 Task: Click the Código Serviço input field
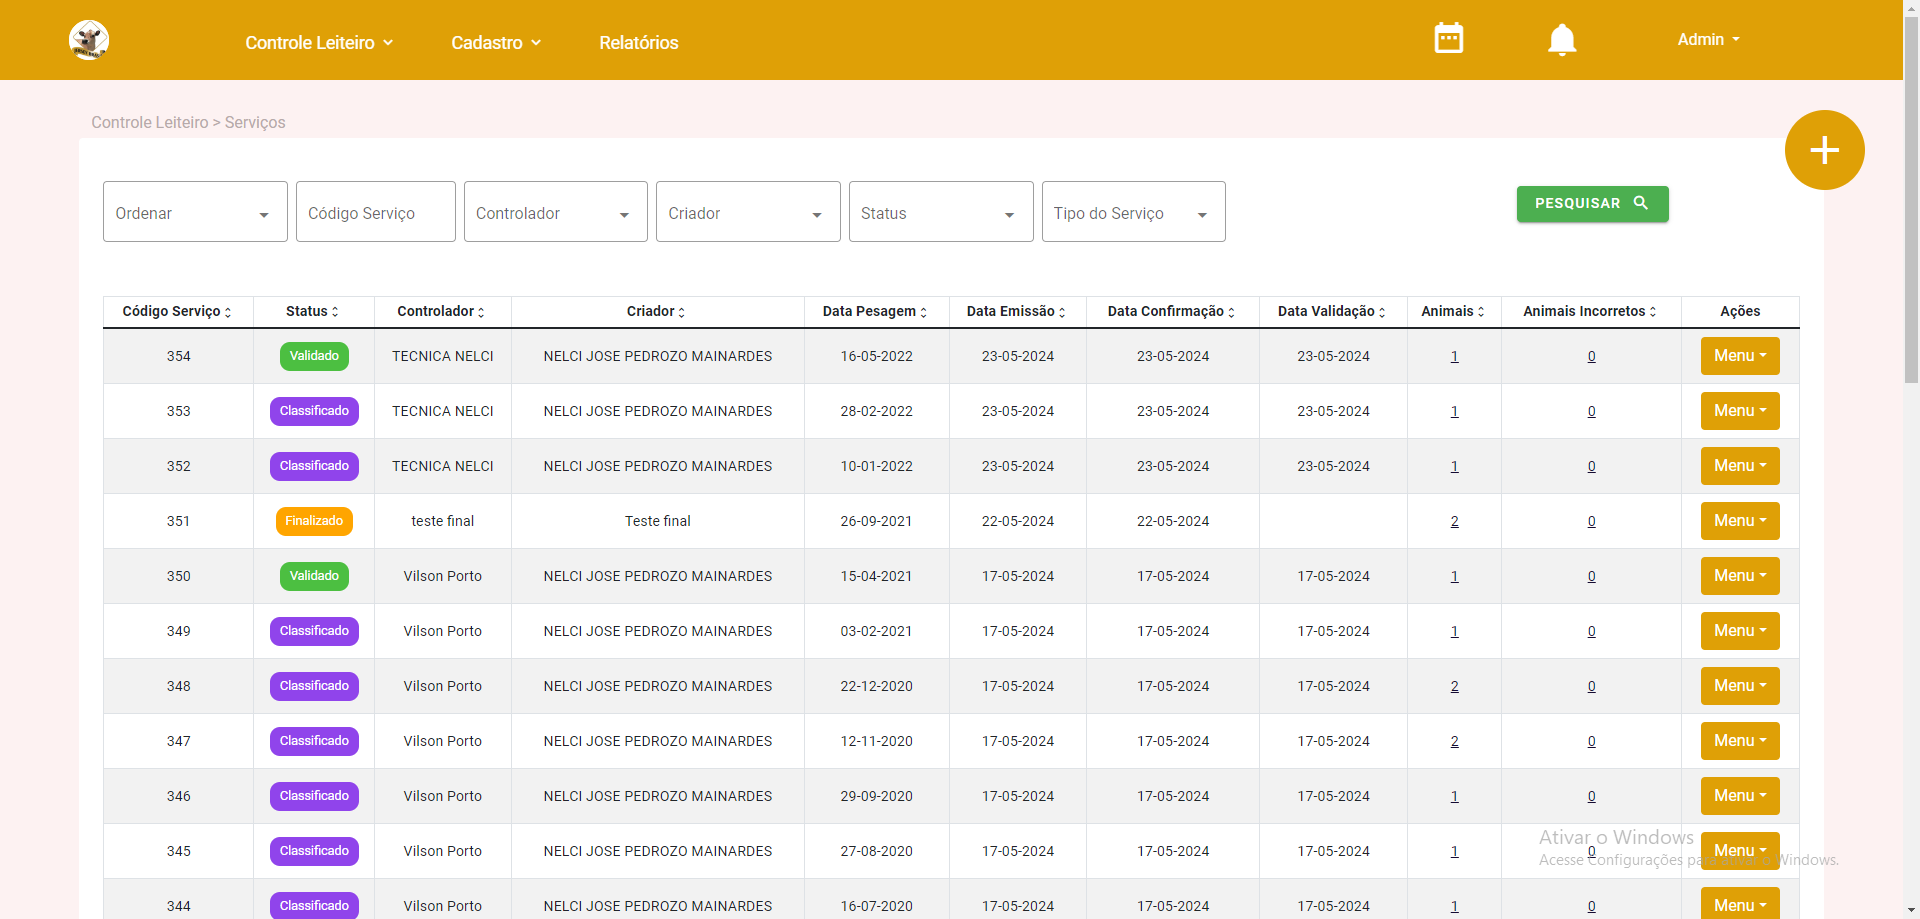click(376, 211)
